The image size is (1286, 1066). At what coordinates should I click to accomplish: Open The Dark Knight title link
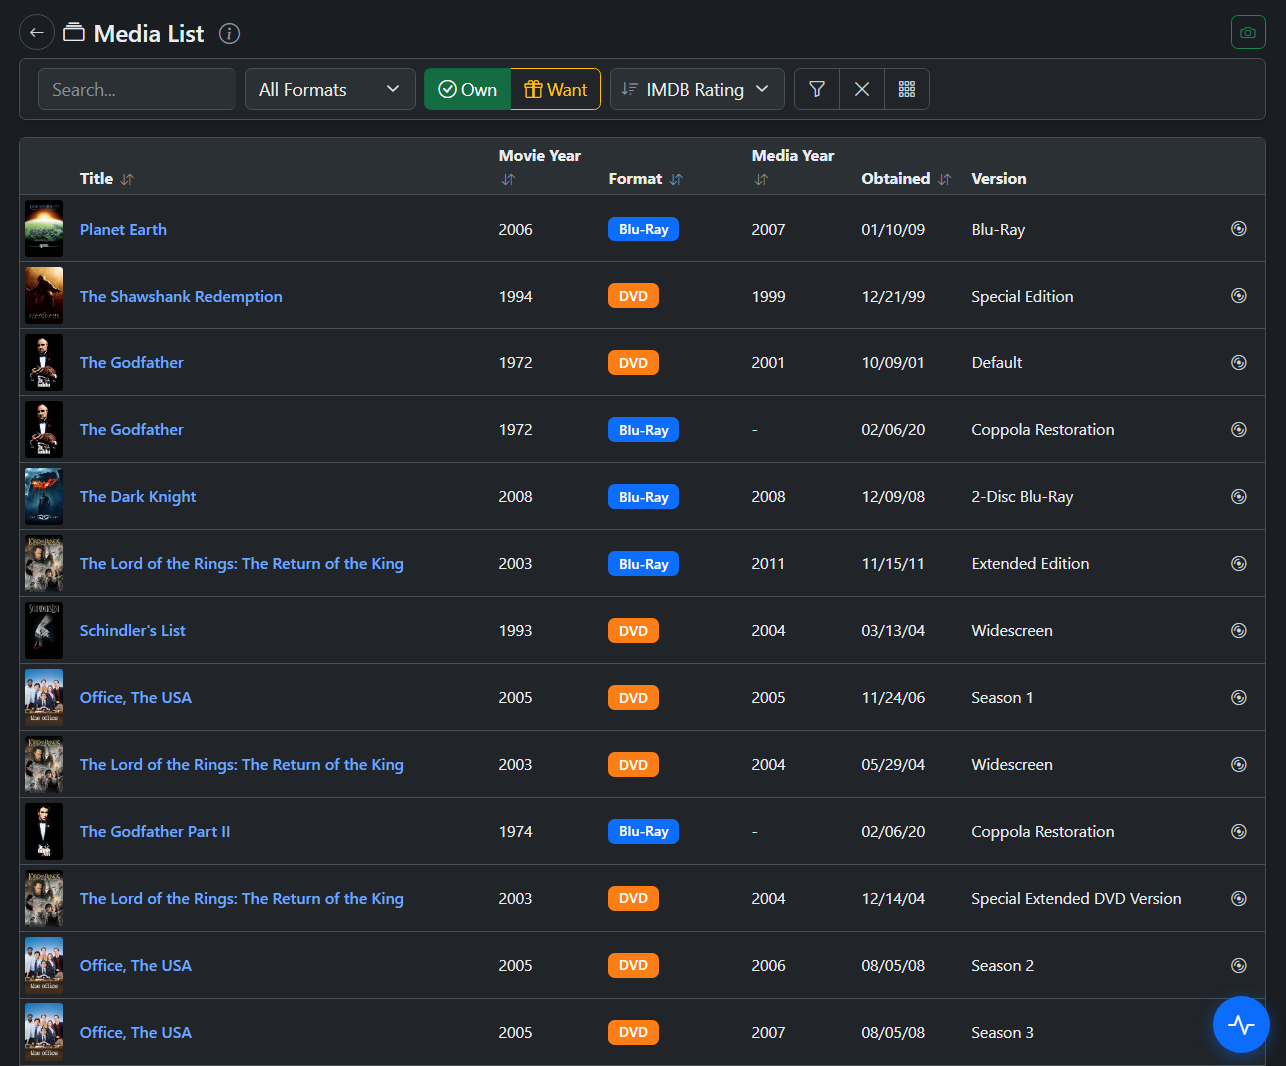point(138,497)
